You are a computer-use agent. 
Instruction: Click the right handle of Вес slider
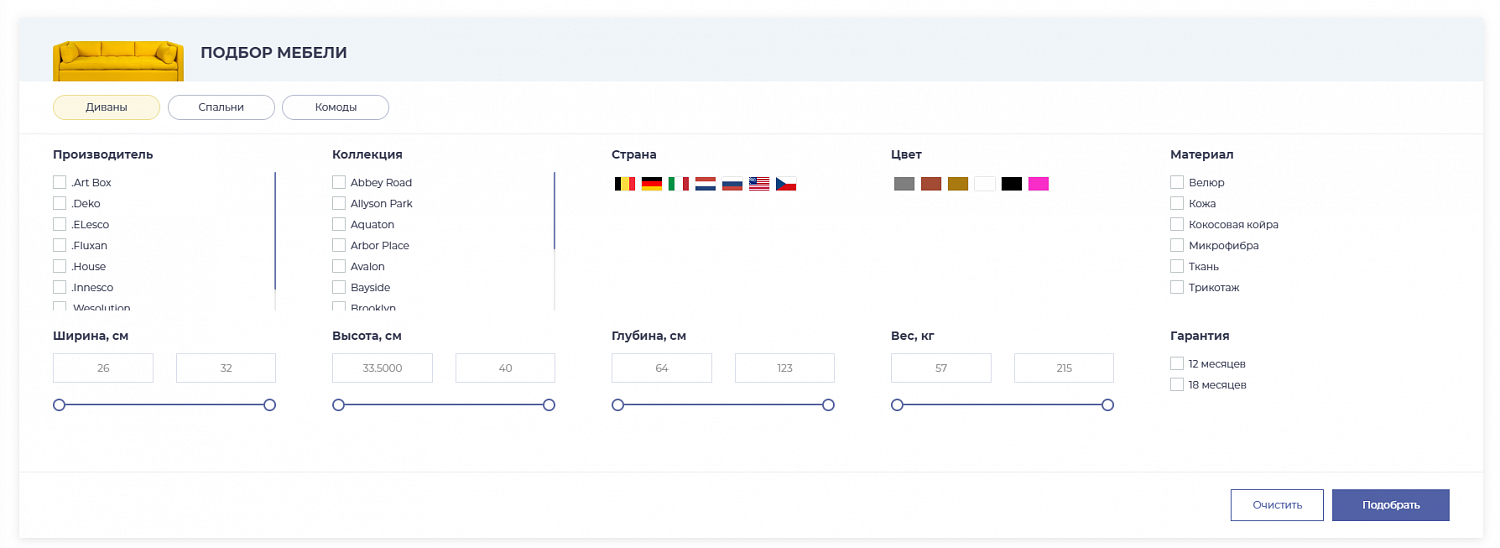coord(1108,405)
